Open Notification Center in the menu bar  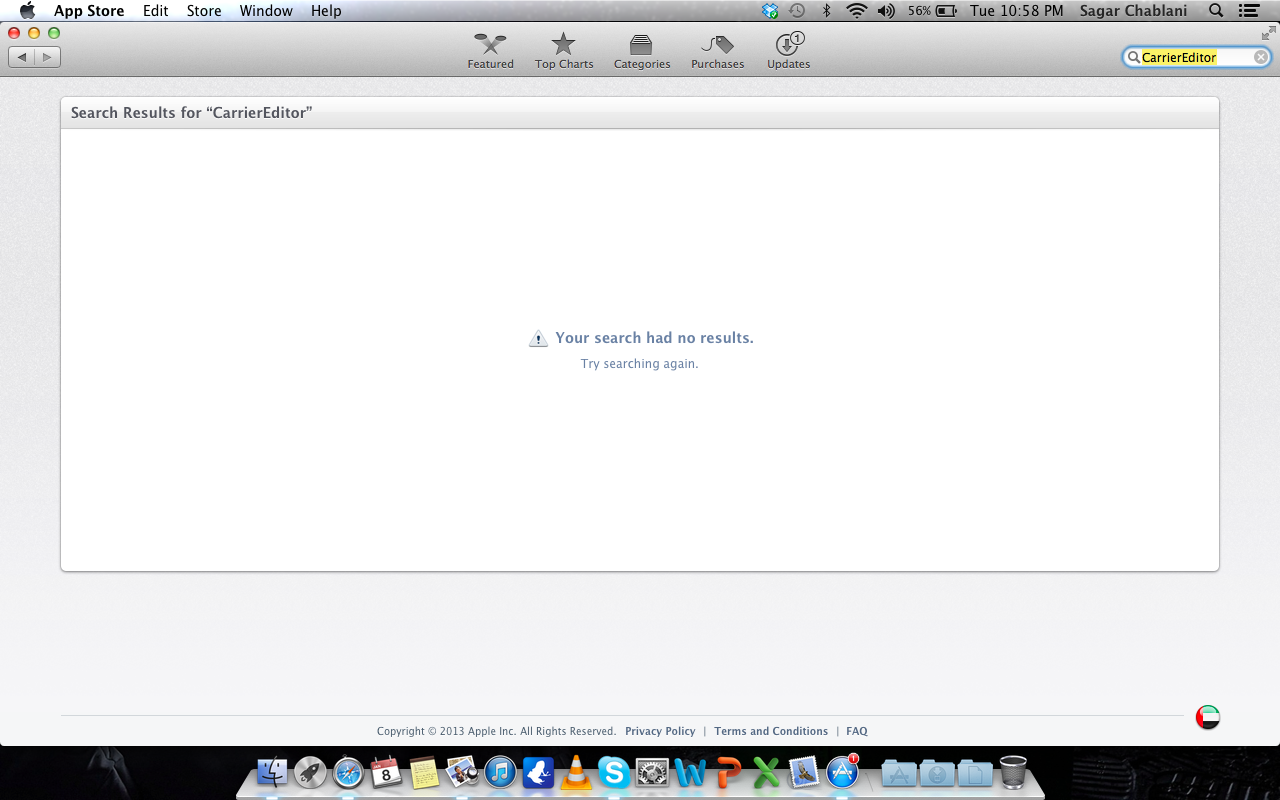1249,11
